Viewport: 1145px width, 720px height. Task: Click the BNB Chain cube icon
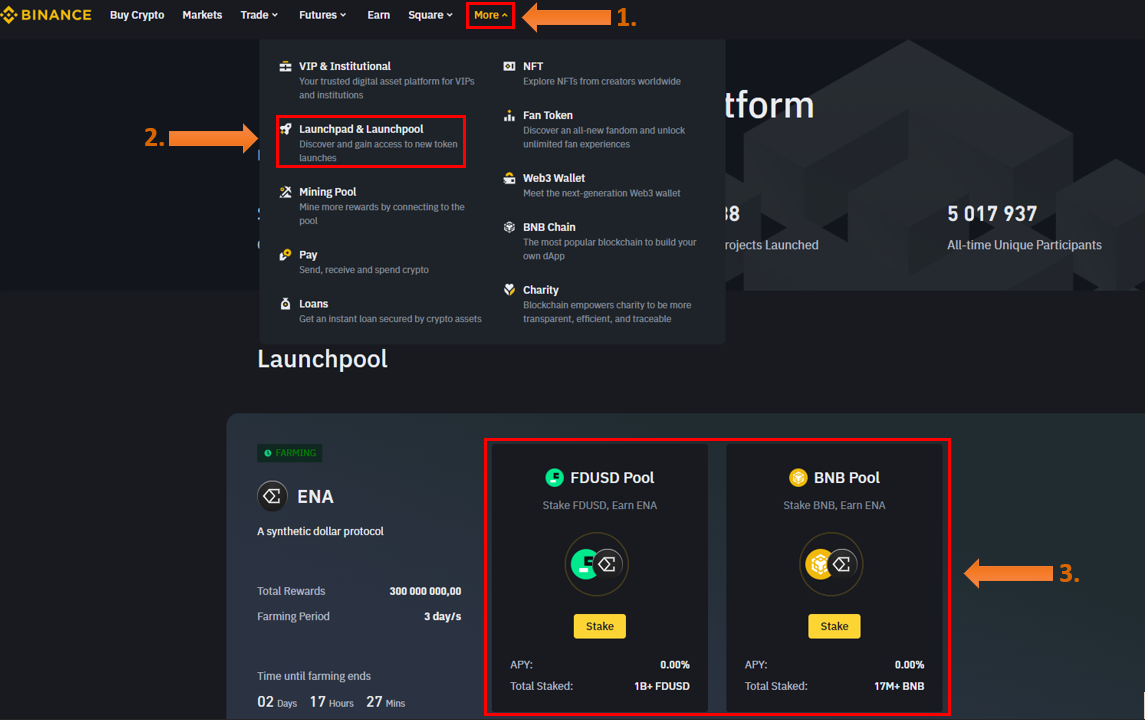pos(509,228)
